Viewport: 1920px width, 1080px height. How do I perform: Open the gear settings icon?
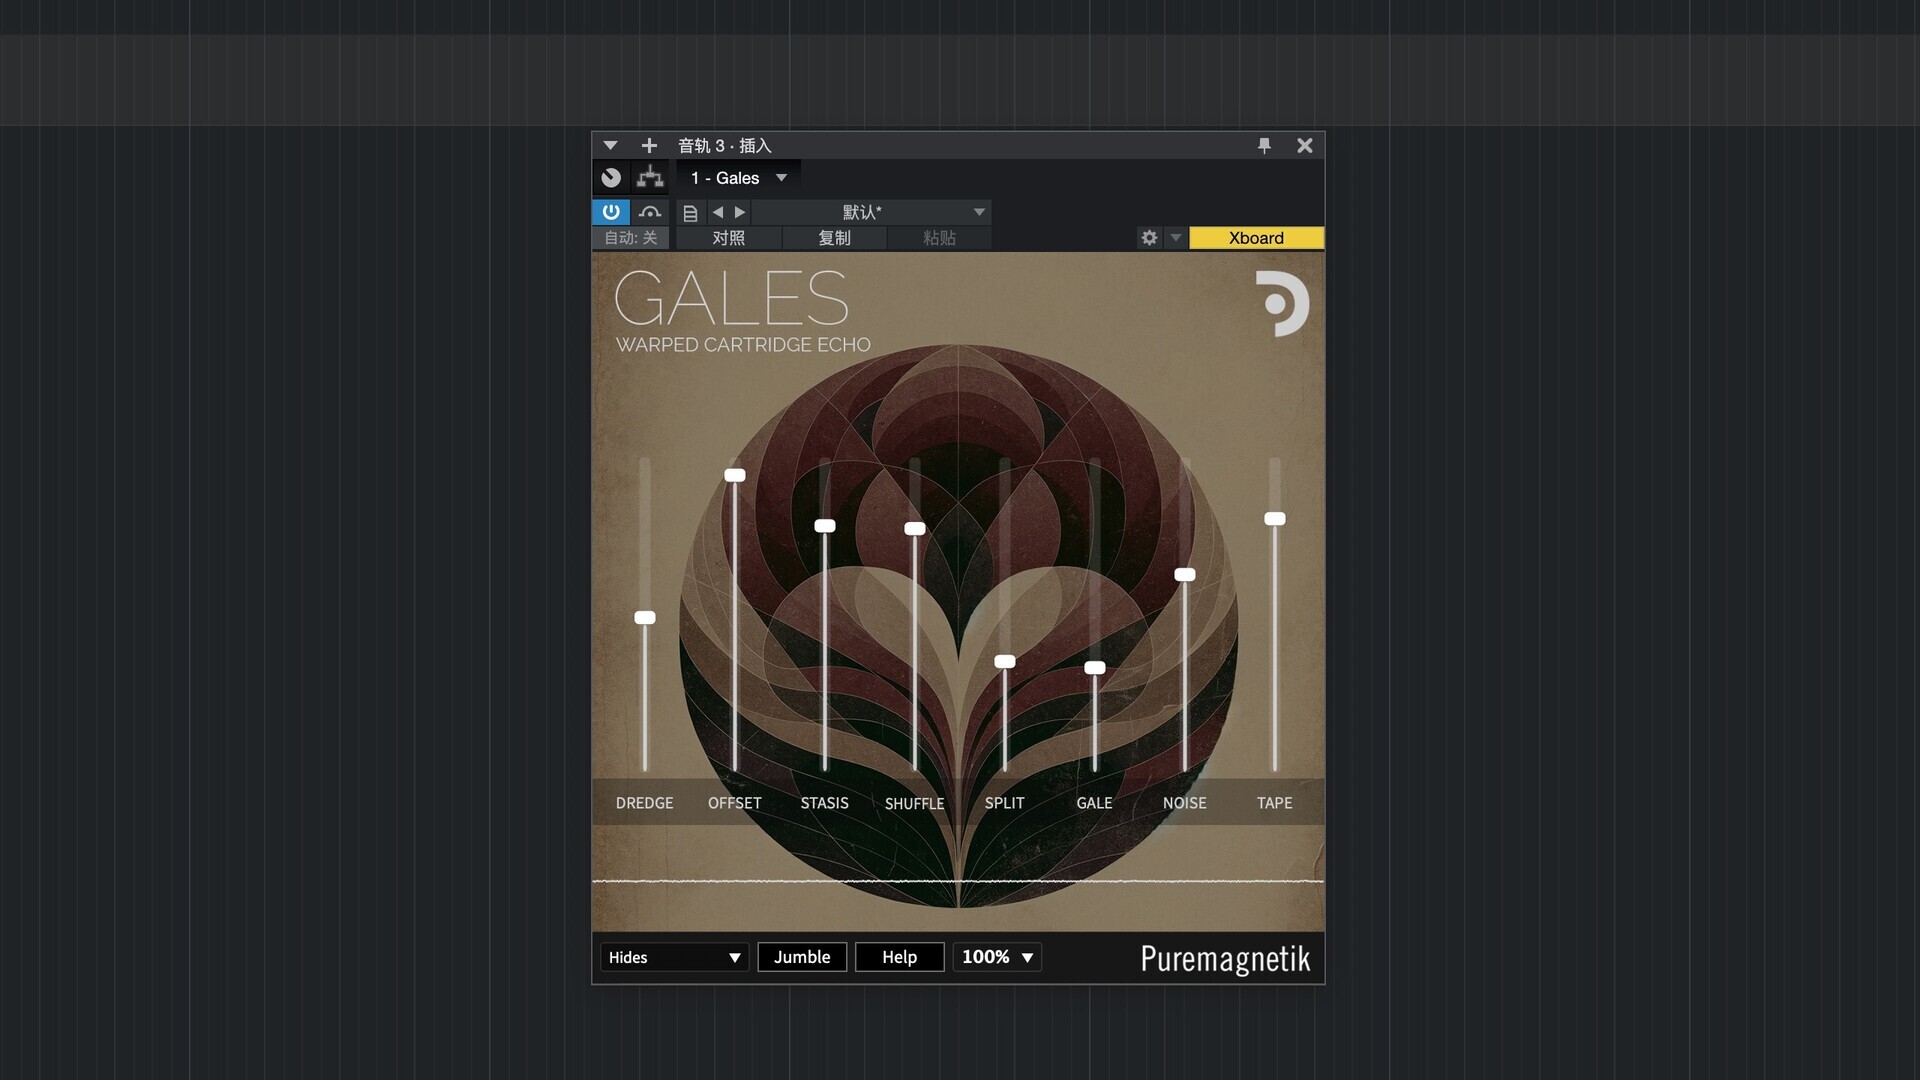pos(1149,238)
